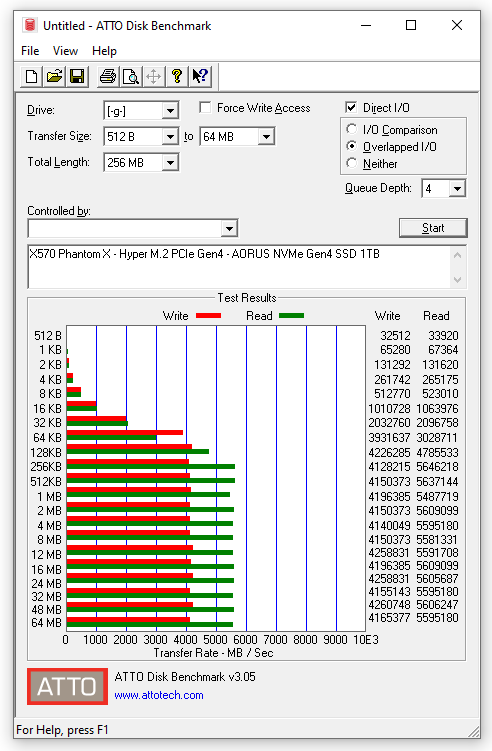This screenshot has height=751, width=492.
Task: Click the ATTO logo image
Action: tap(68, 686)
